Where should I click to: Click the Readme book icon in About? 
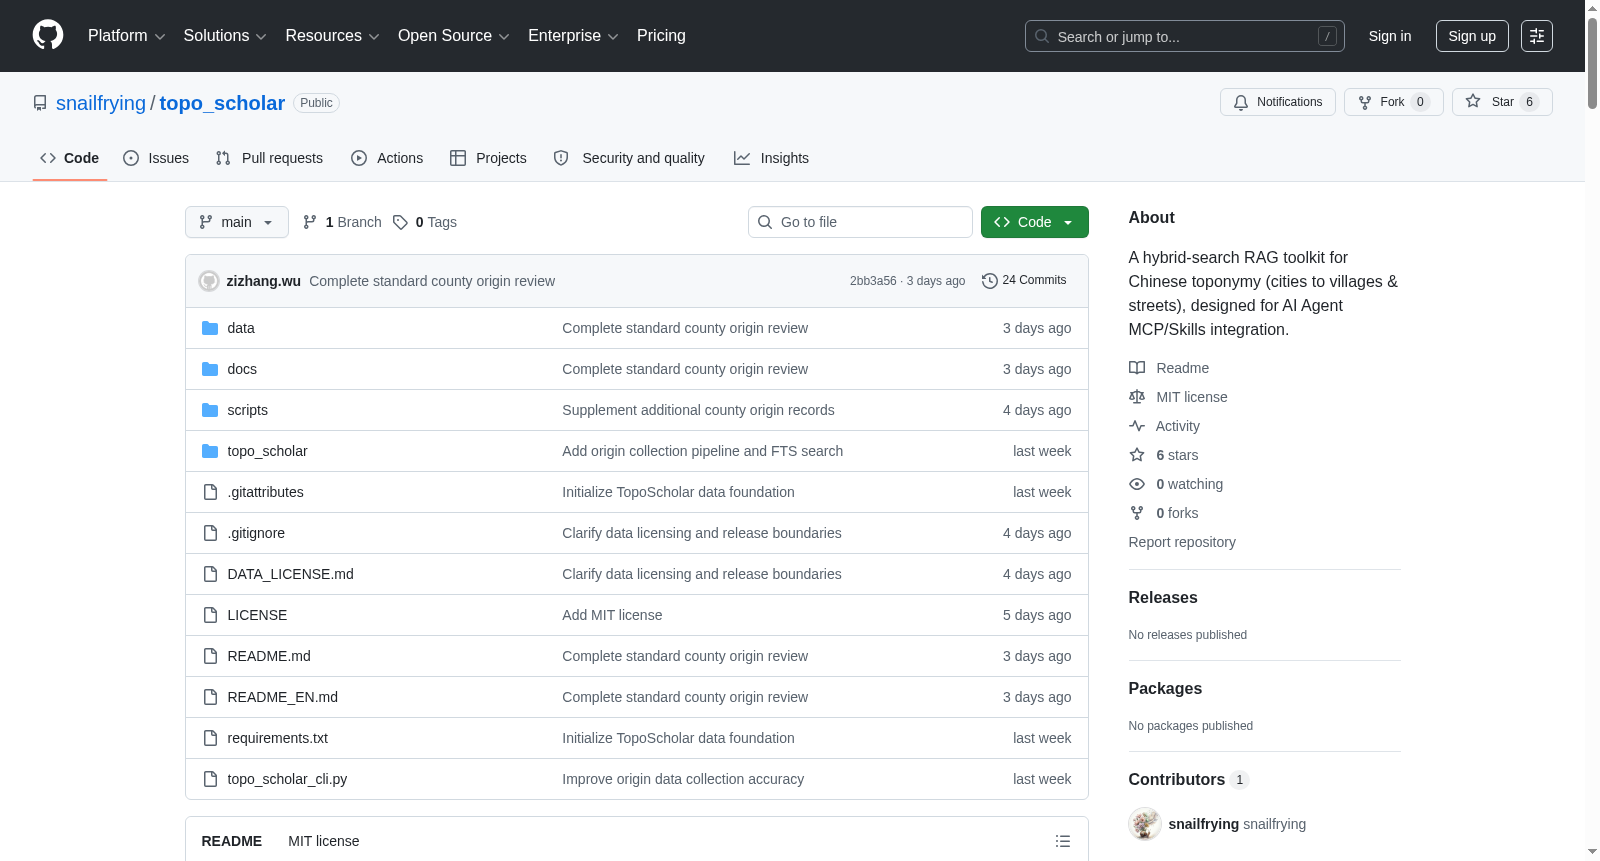click(1137, 368)
